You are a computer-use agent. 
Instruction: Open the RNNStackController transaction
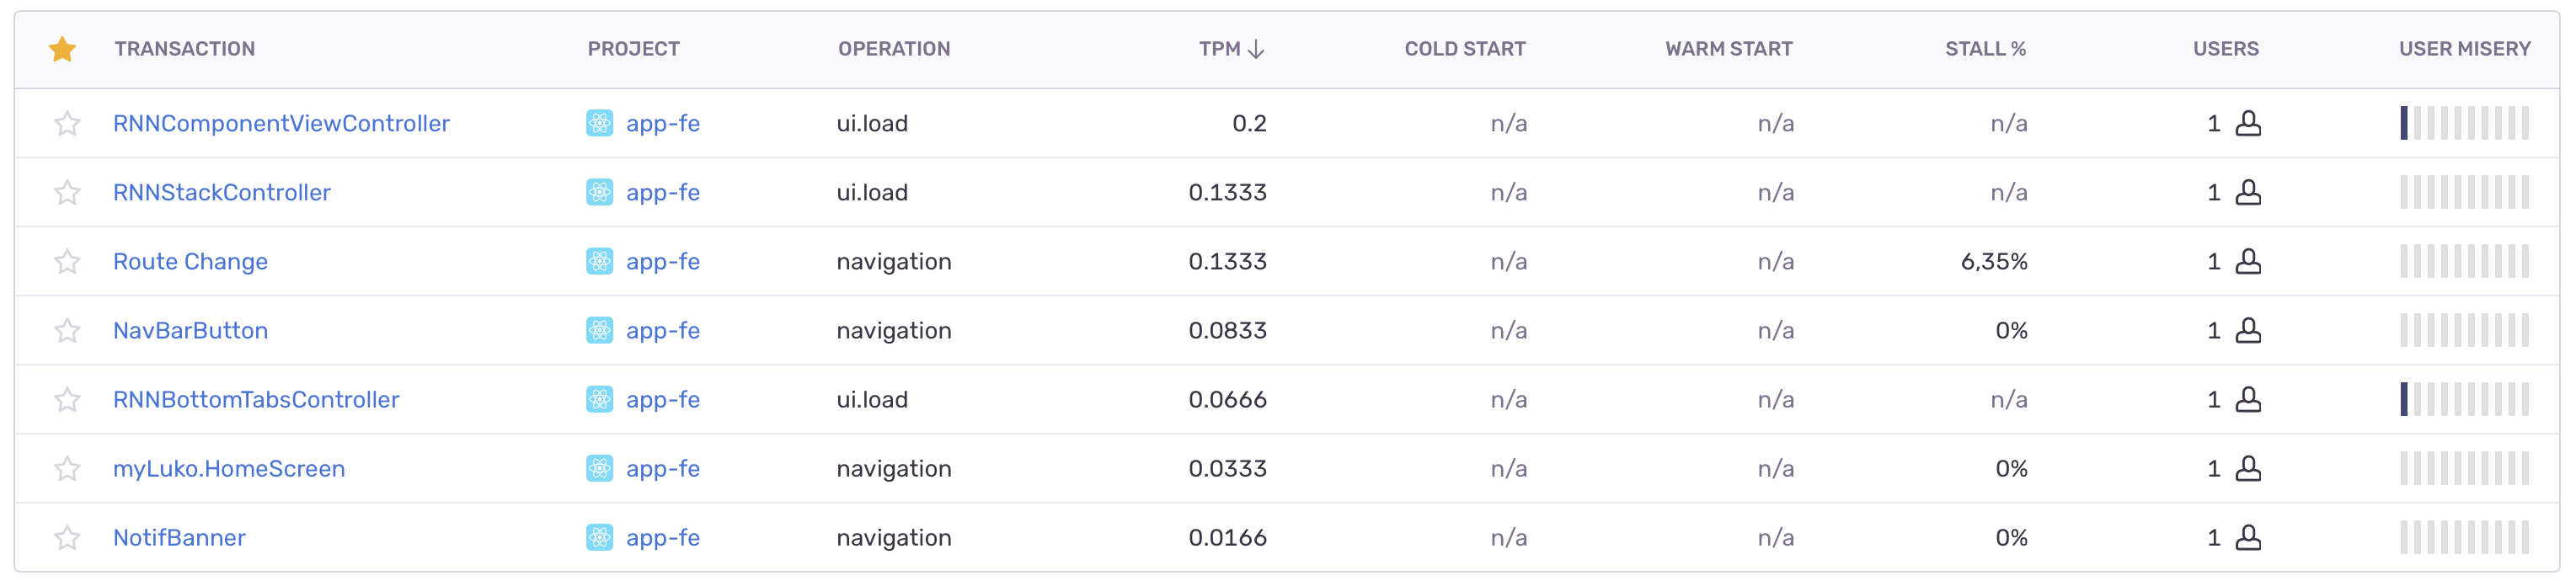click(222, 192)
